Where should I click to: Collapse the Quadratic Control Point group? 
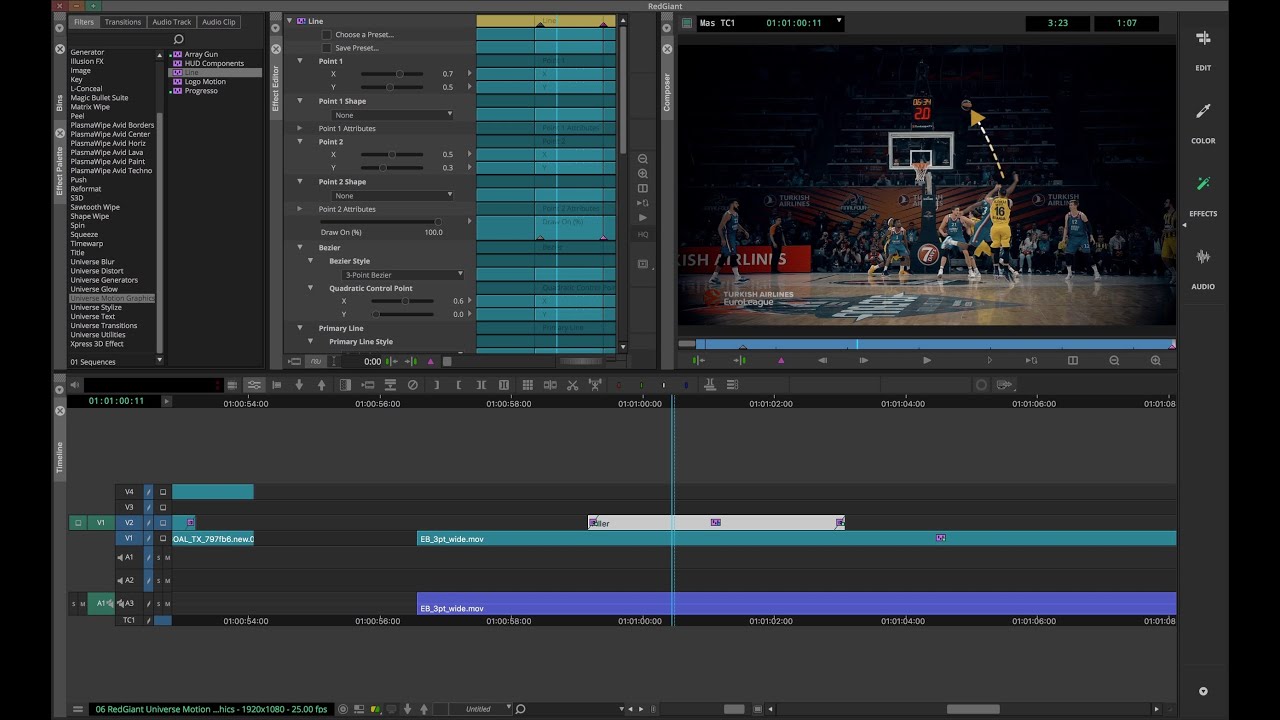(x=310, y=288)
